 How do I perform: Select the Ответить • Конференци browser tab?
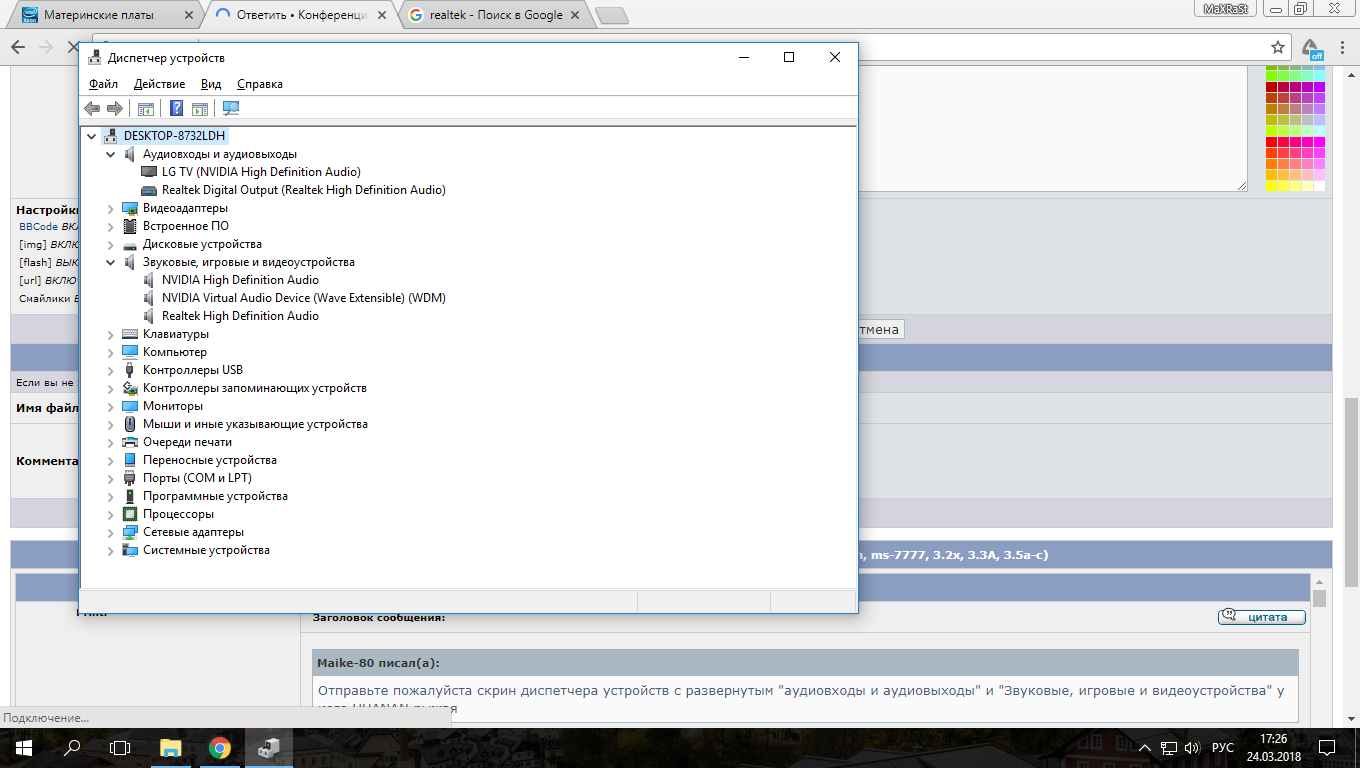point(299,15)
